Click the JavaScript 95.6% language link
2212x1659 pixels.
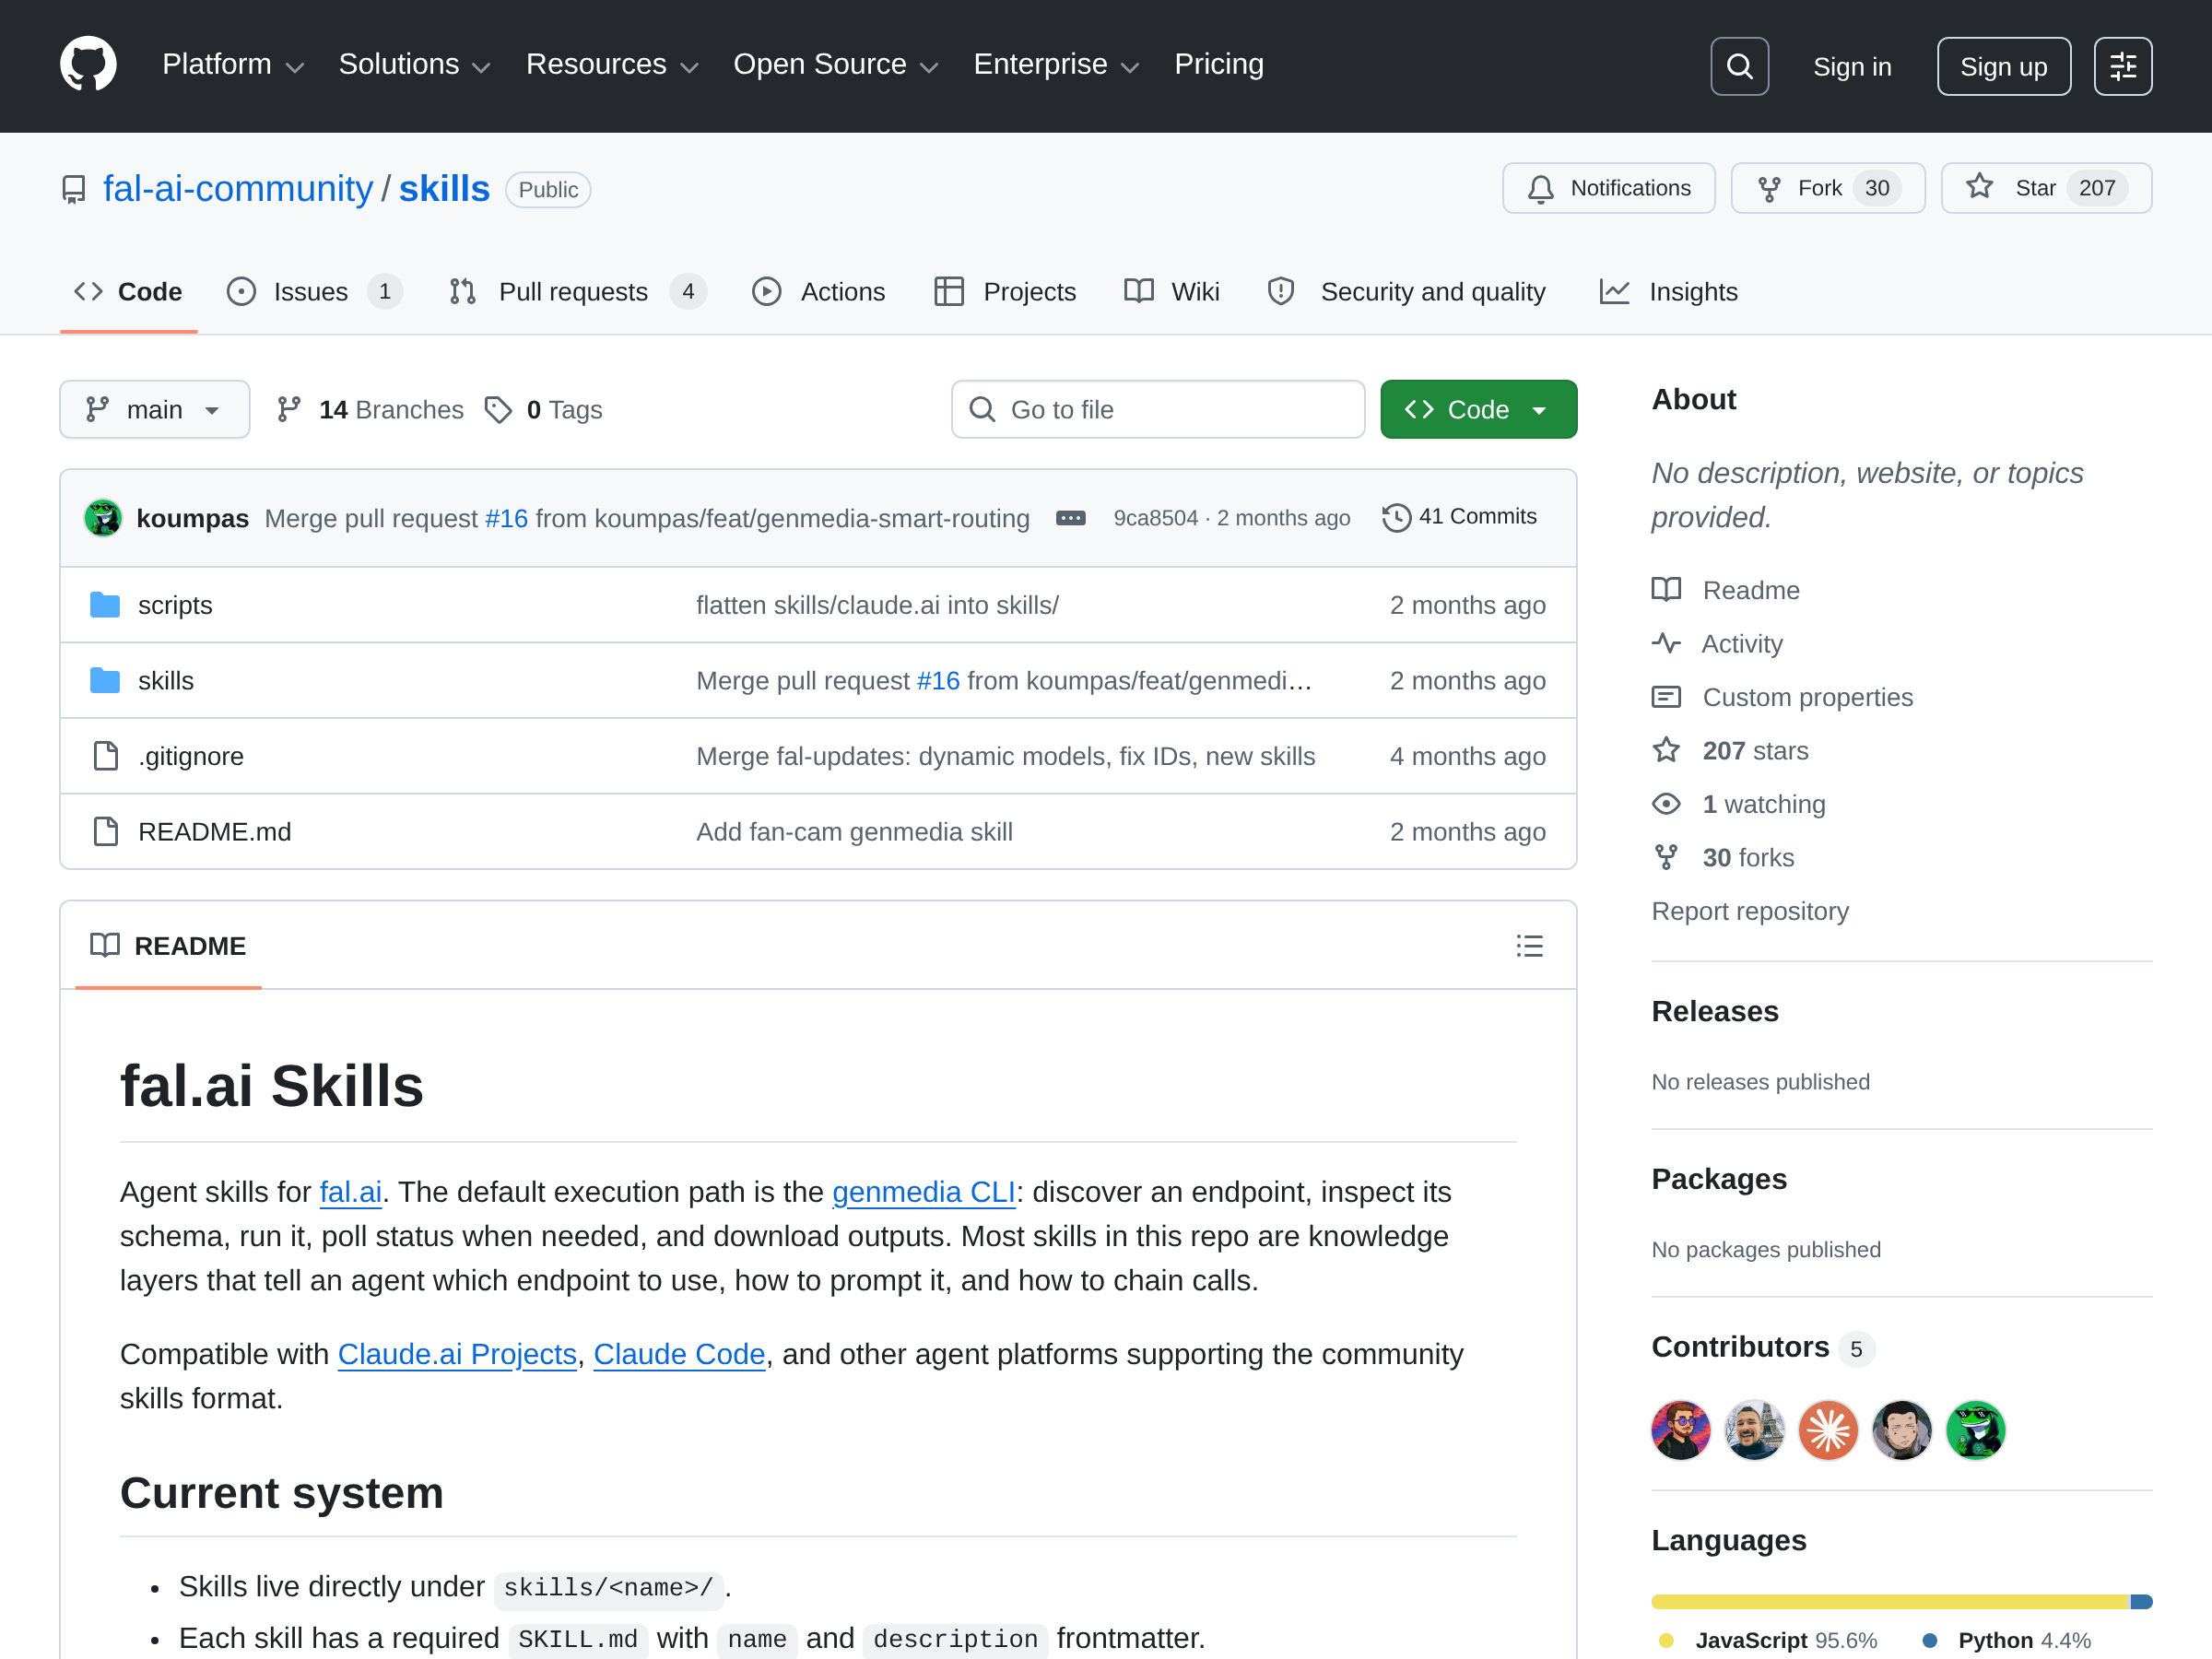point(1769,1641)
